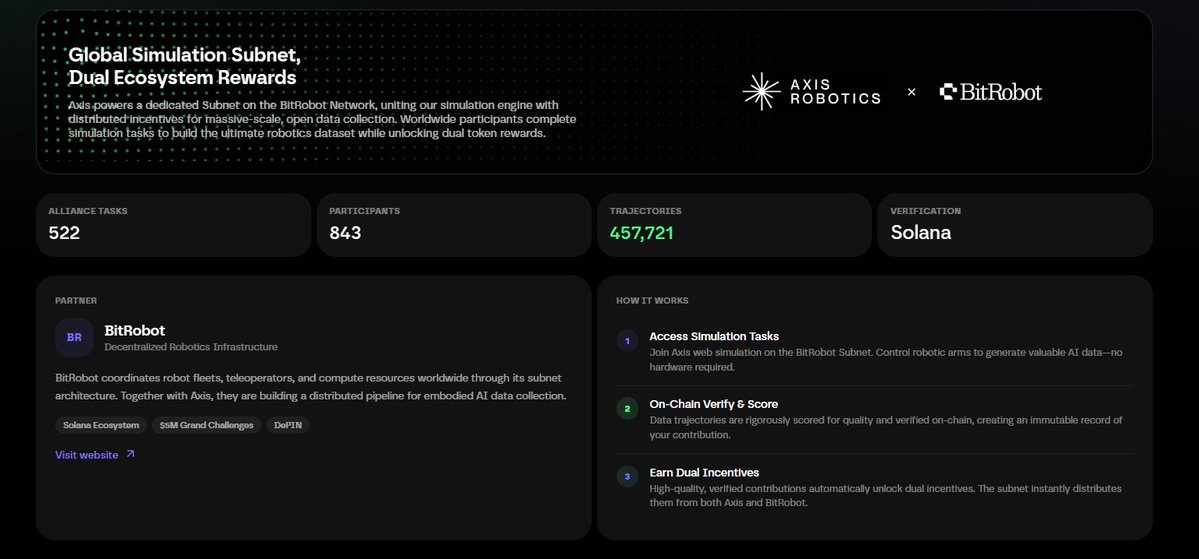The width and height of the screenshot is (1199, 559).
Task: Click the Global Simulation Subnet heading
Action: [184, 66]
